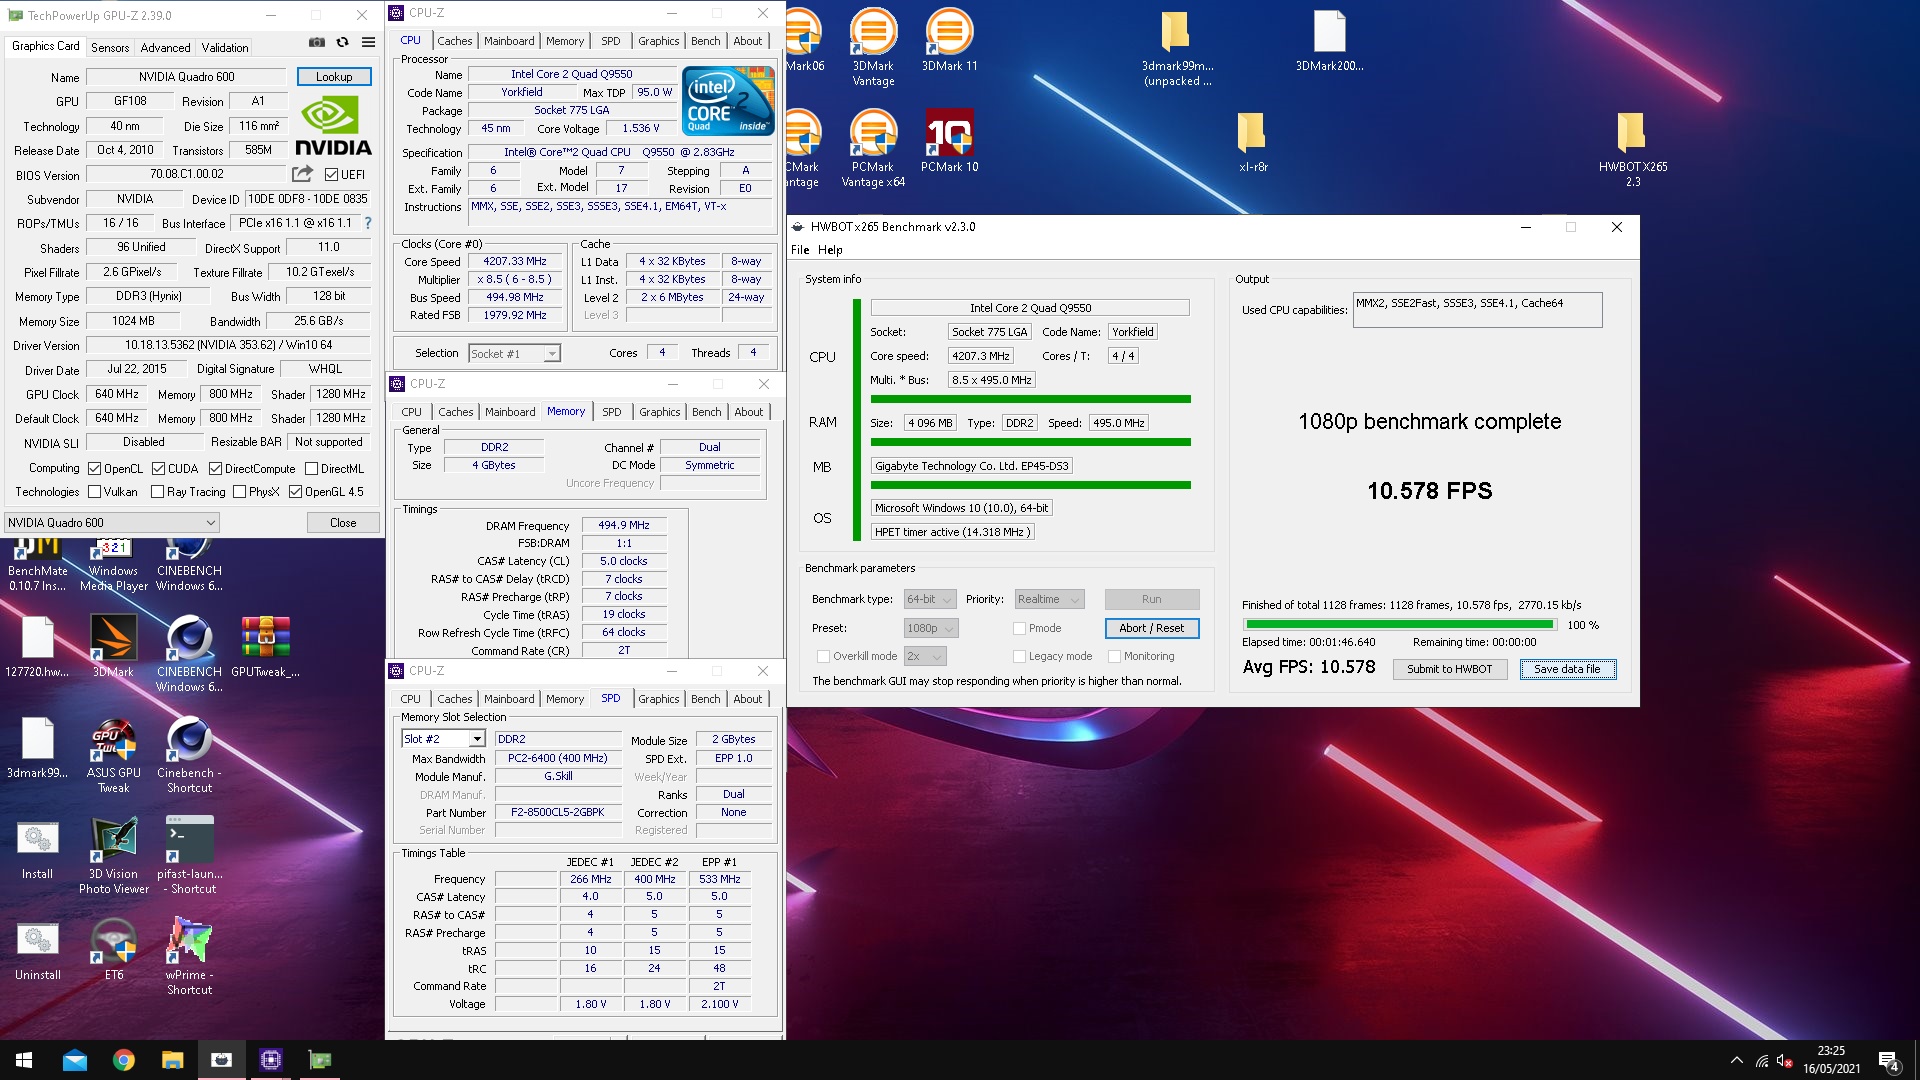The height and width of the screenshot is (1080, 1920).
Task: Expand the NVIDIA Quadro 600 GPU dropdown
Action: pos(111,522)
